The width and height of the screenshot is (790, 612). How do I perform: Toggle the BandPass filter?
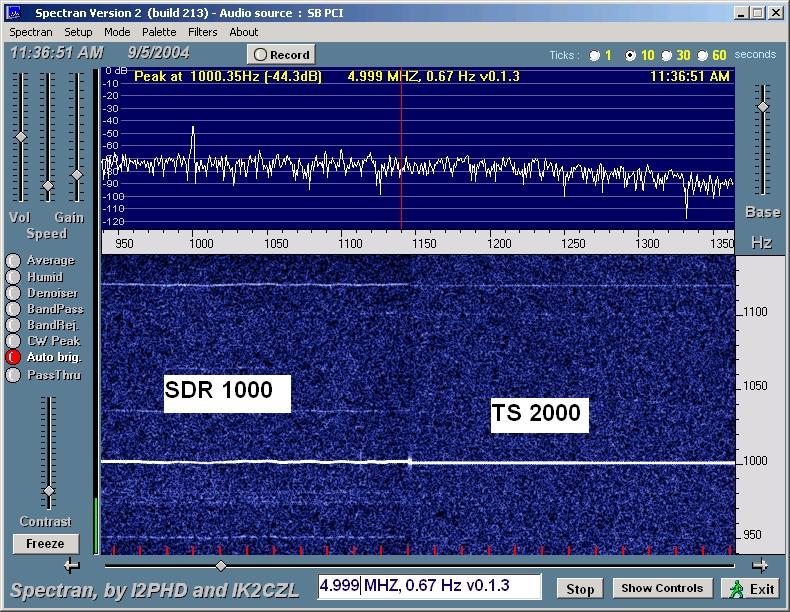tap(13, 309)
